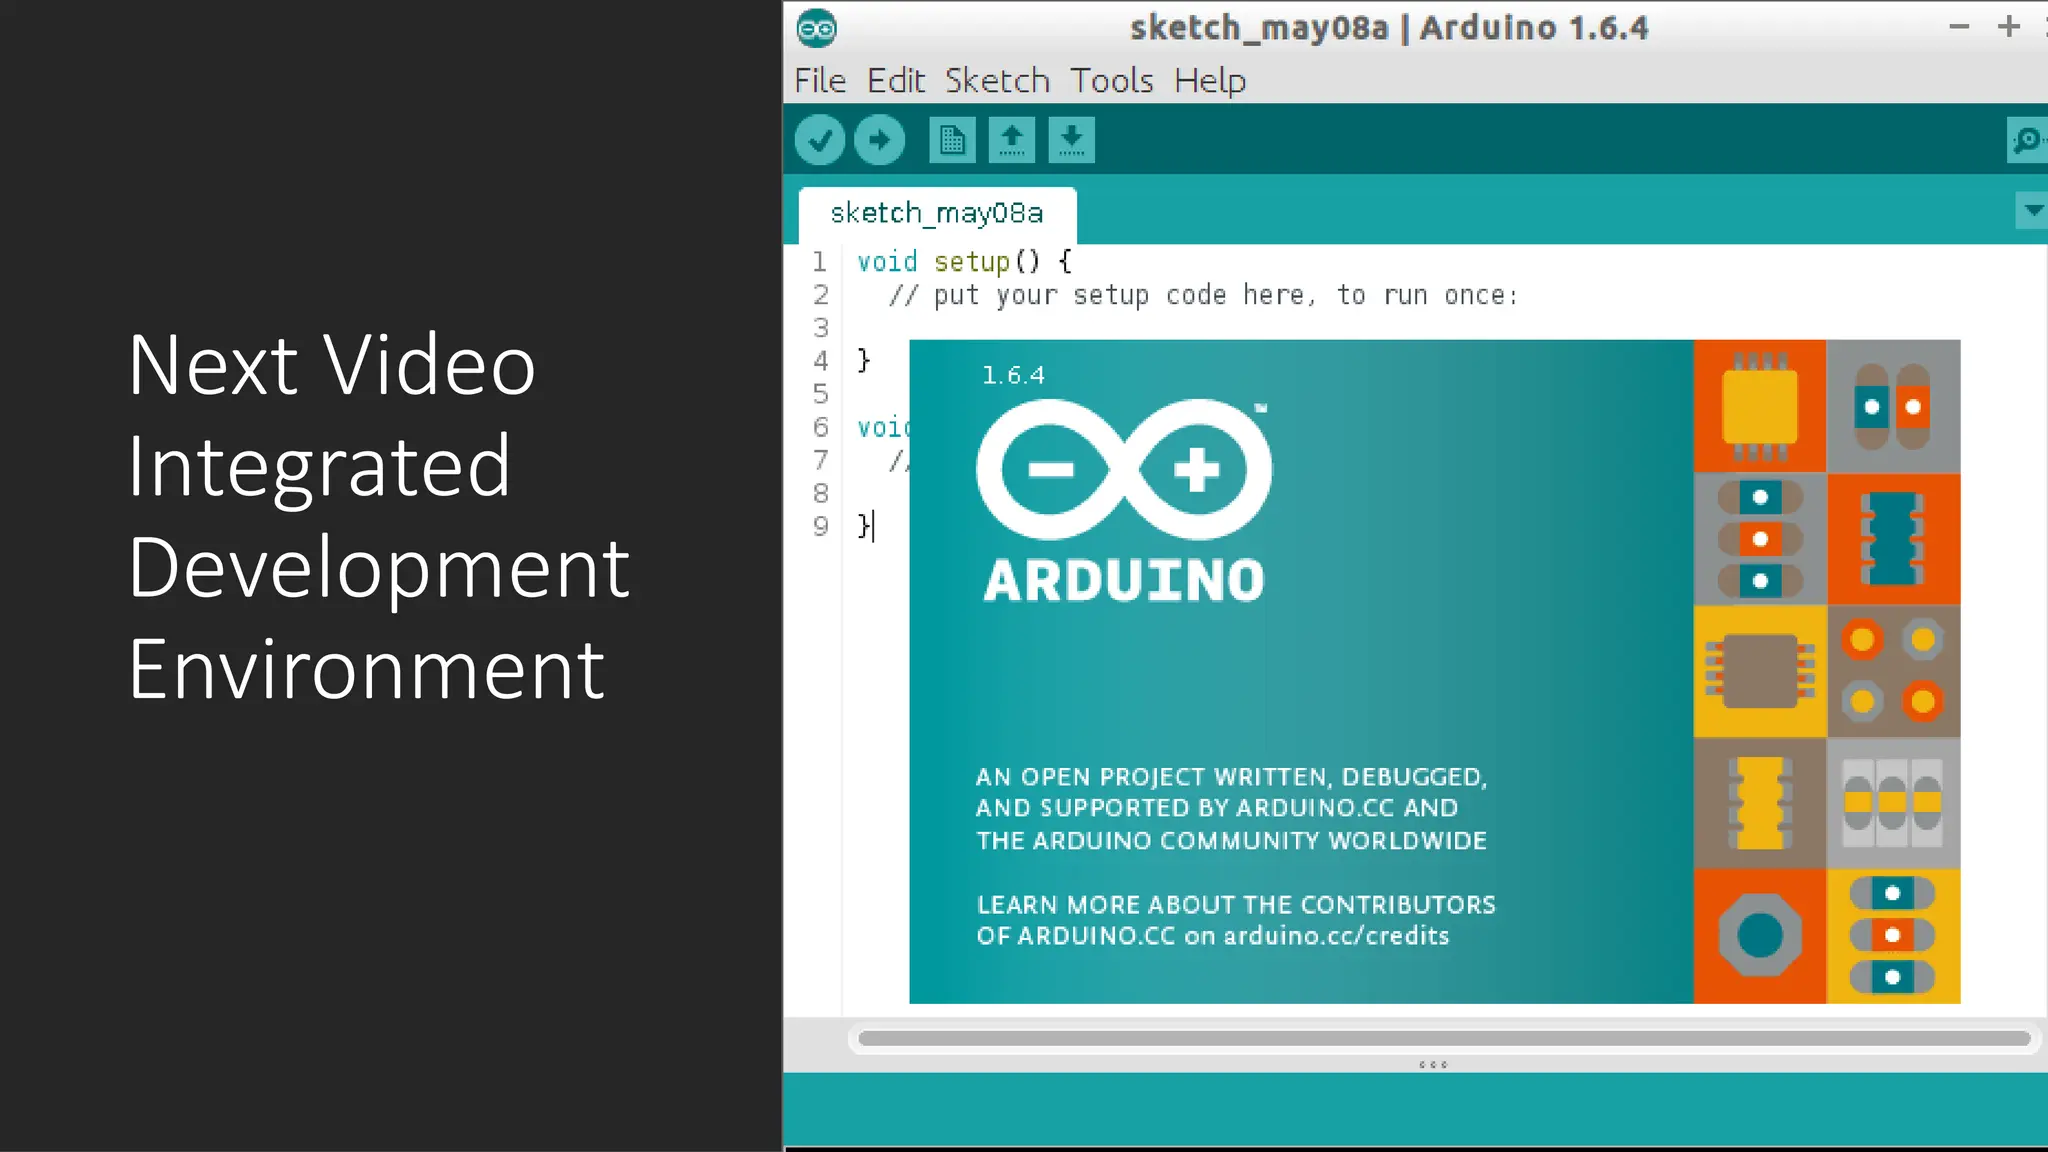2048x1152 pixels.
Task: Click the closing brace on line 4
Action: pyautogui.click(x=864, y=360)
